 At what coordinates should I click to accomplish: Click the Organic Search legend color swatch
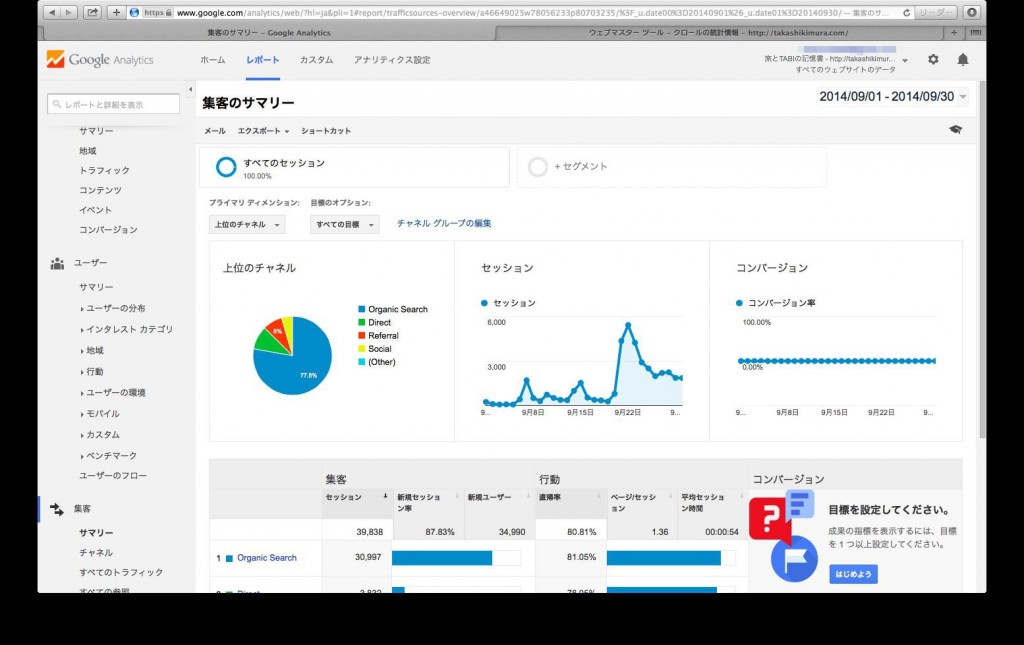[362, 310]
